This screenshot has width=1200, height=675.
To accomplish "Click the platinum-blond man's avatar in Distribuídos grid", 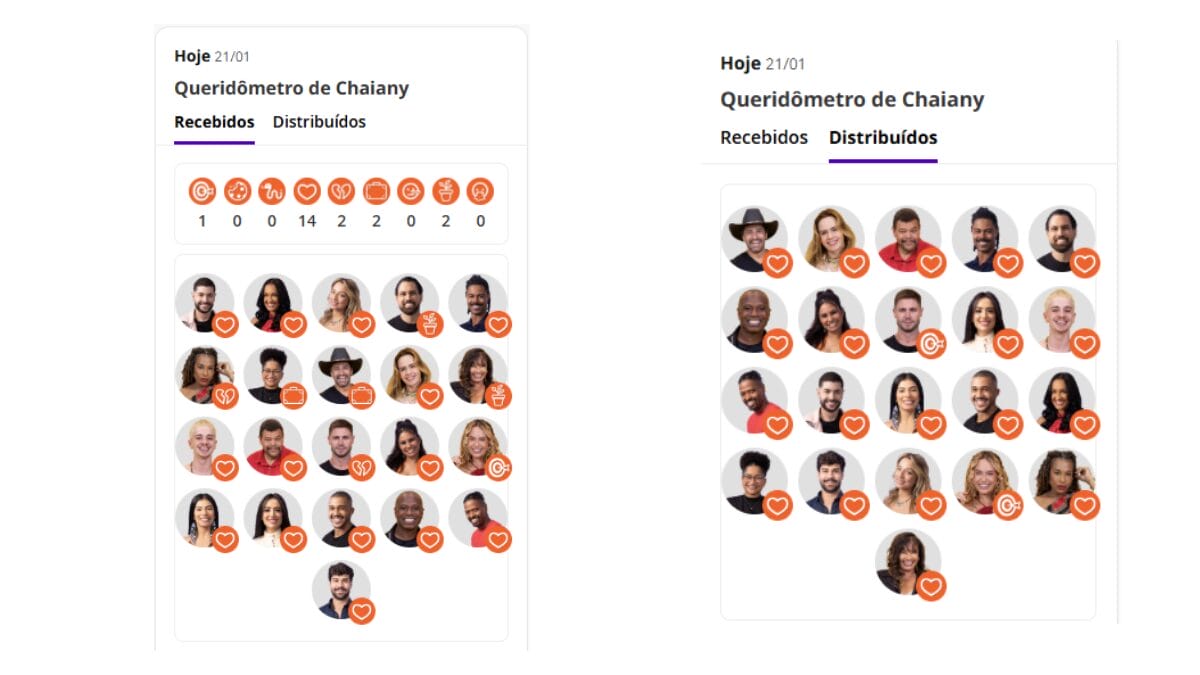I will tap(1062, 320).
